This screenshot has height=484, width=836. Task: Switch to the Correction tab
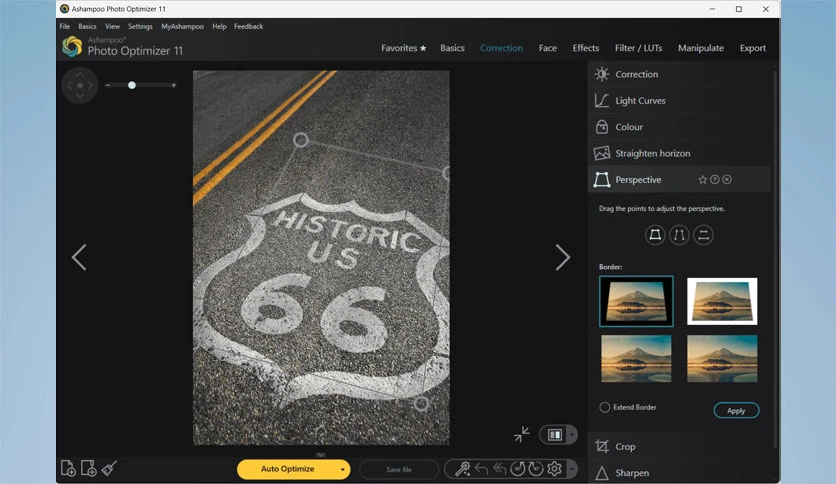[501, 48]
